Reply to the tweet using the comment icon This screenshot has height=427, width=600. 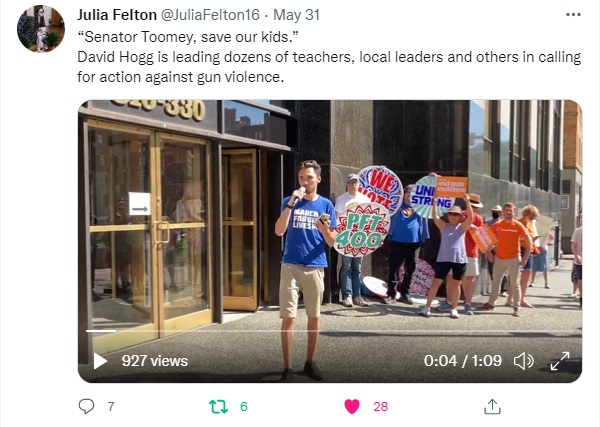click(x=86, y=406)
